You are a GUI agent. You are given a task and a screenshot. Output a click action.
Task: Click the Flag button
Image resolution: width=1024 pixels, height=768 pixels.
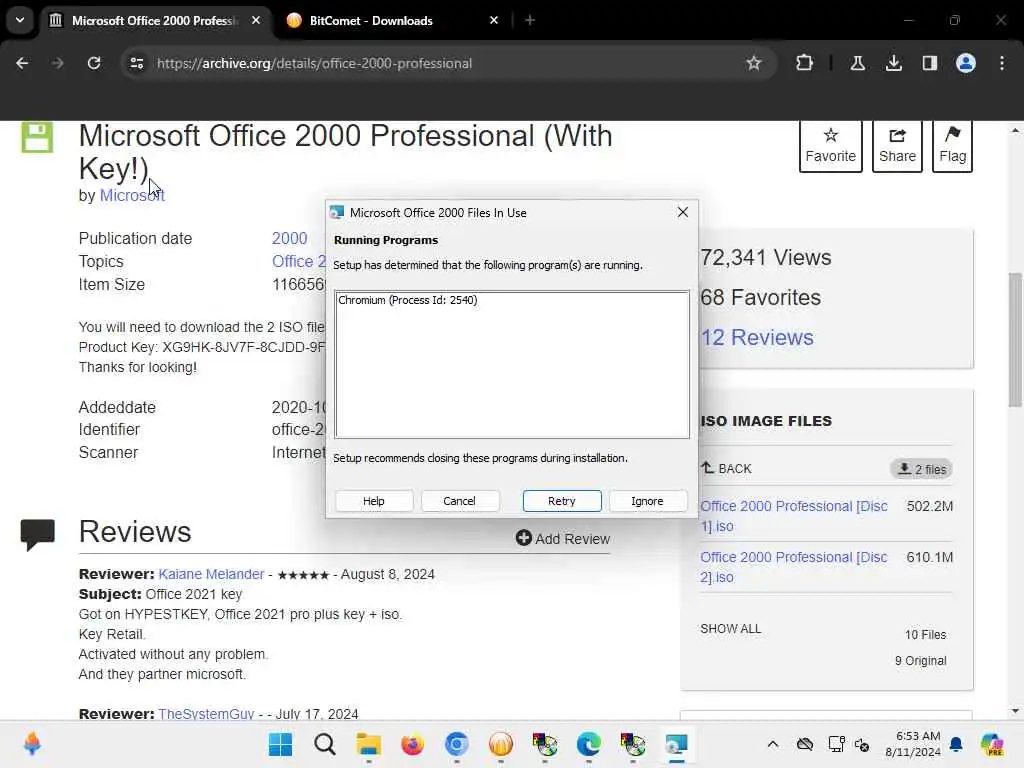(x=952, y=146)
